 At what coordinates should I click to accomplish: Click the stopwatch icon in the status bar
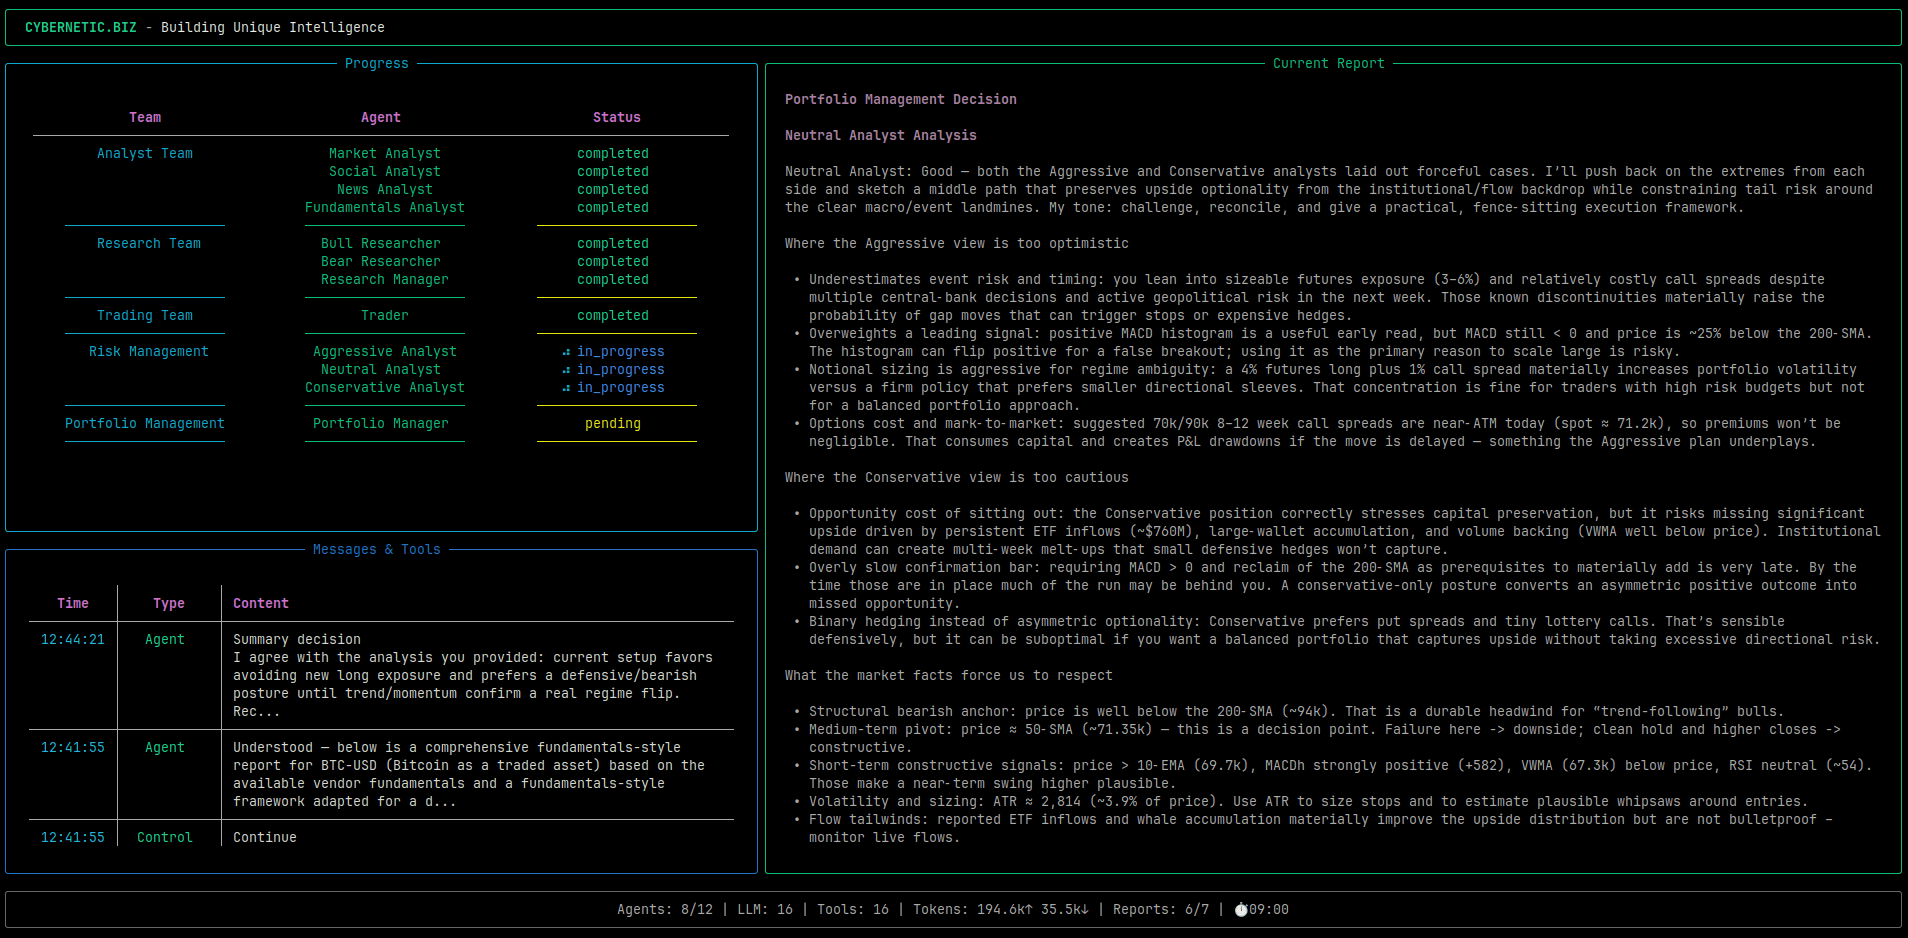click(x=1241, y=910)
